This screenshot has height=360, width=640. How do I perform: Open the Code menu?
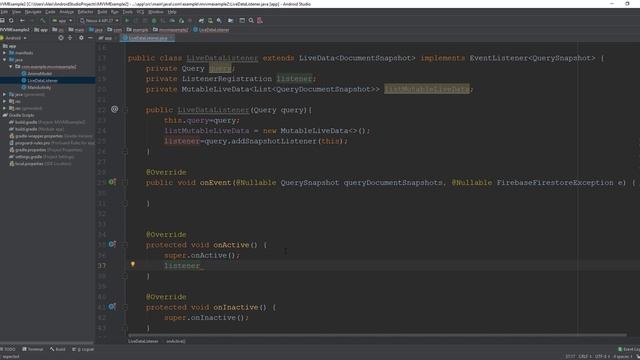pyautogui.click(x=50, y=12)
